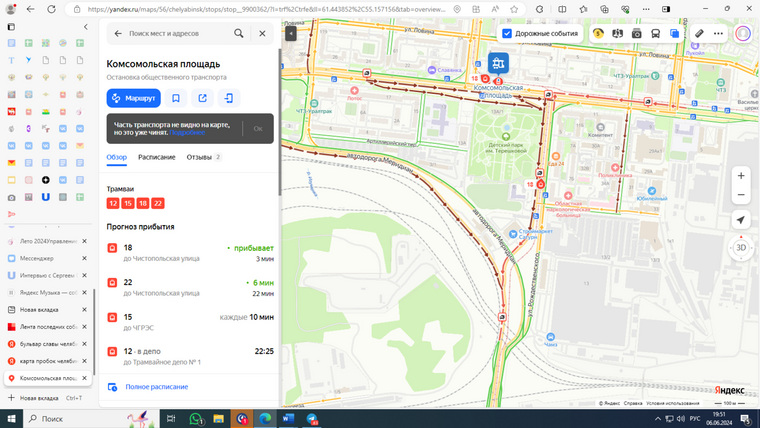
Task: Search with the magnifier icon in the search box
Action: point(238,33)
